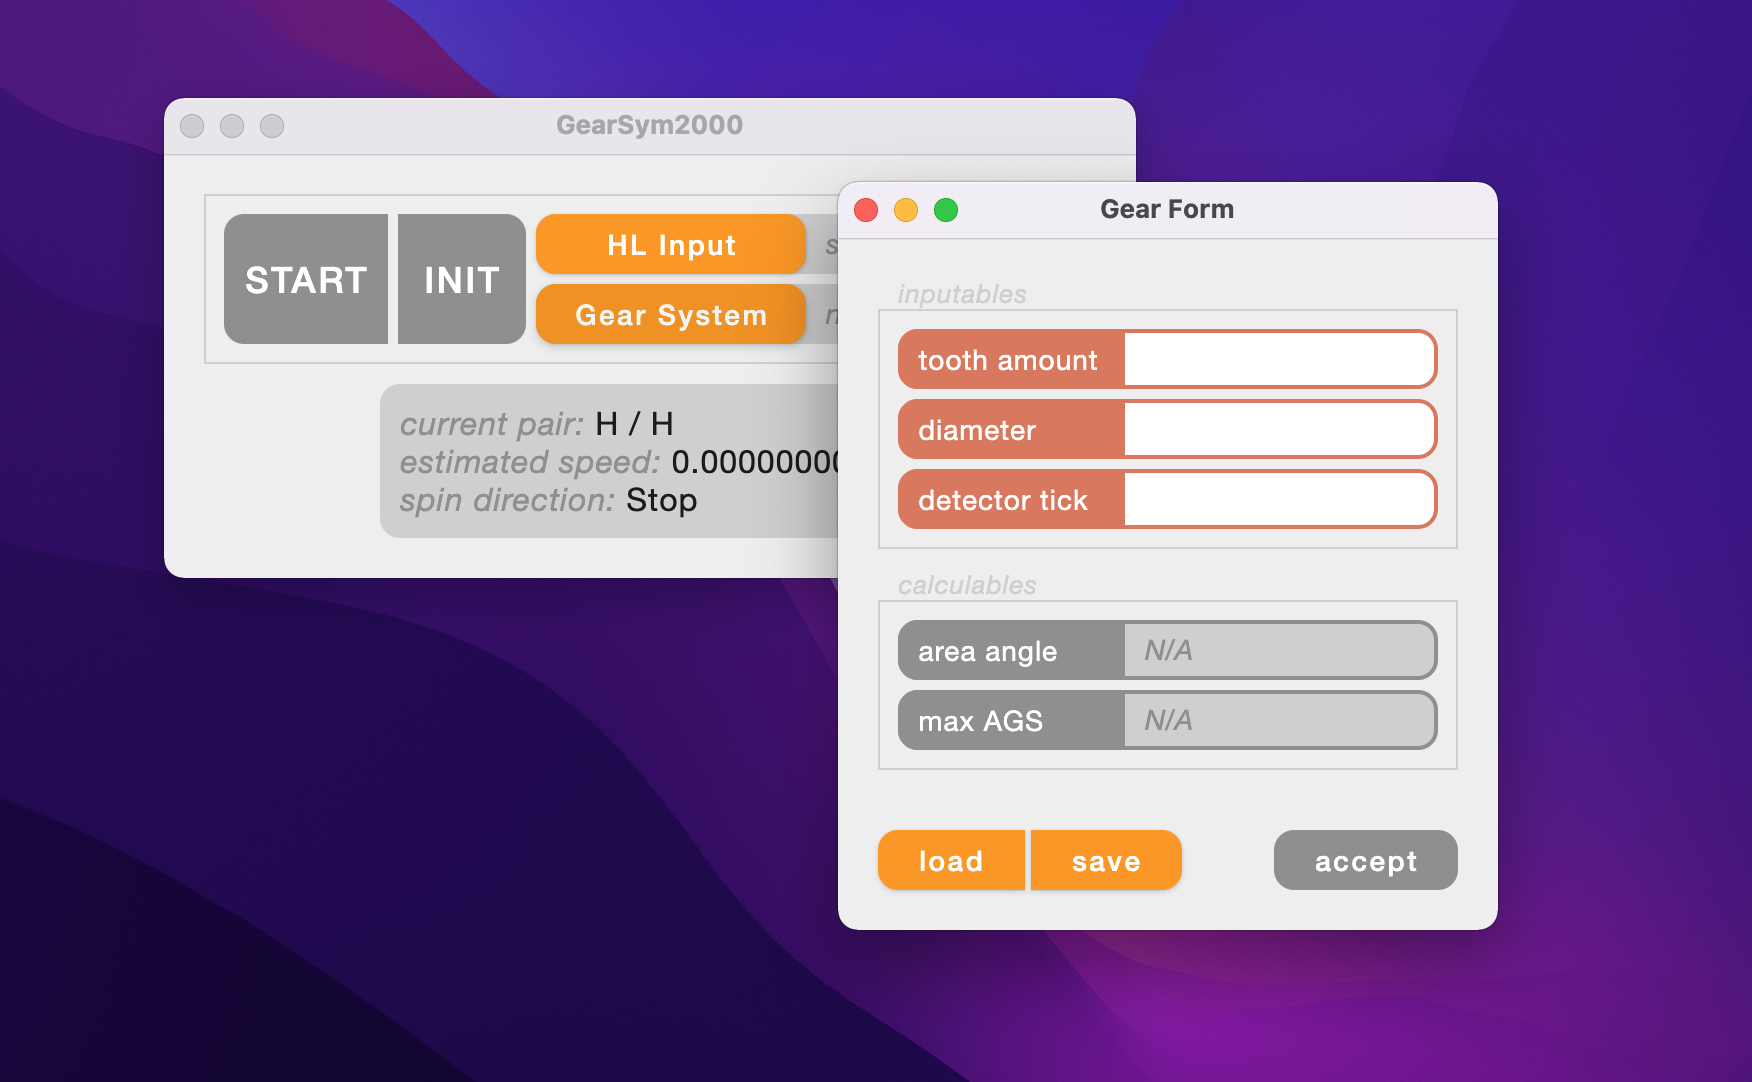
Task: Open HL Input in GearSym2000 window
Action: coord(671,244)
